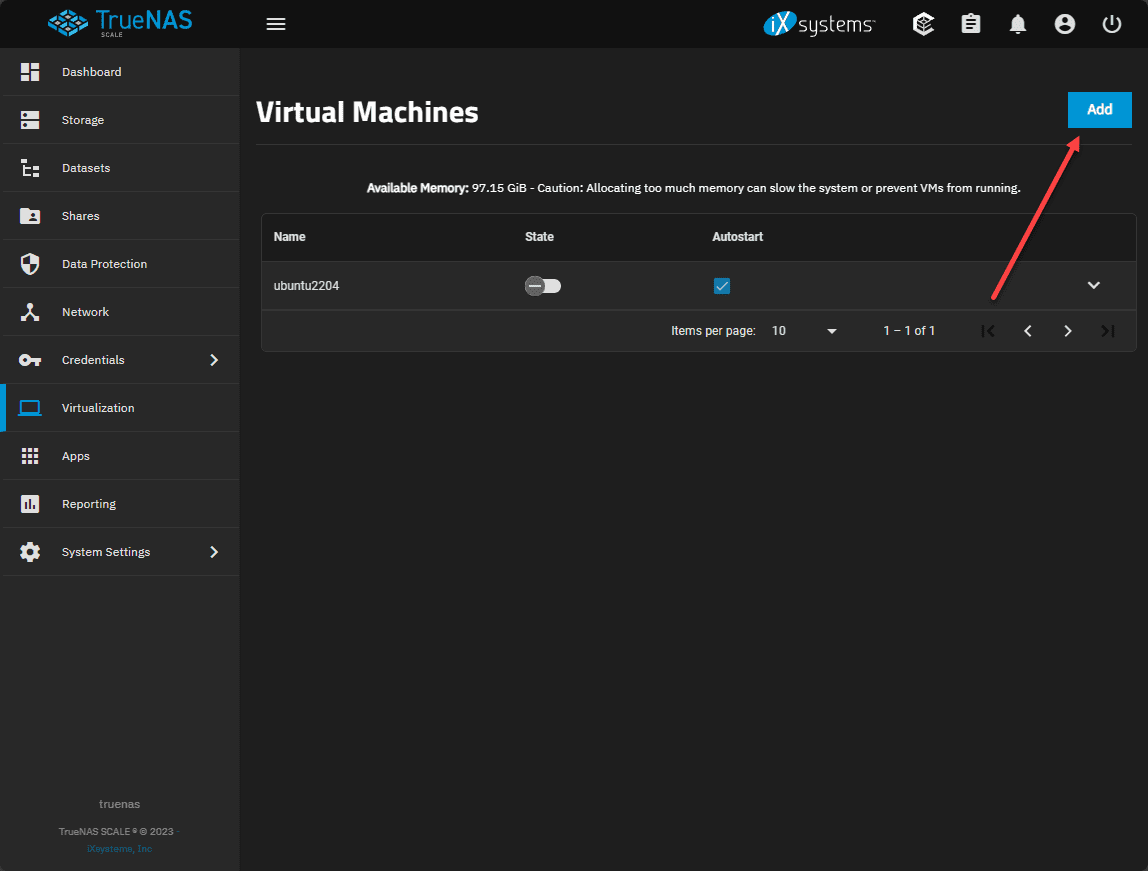This screenshot has width=1148, height=871.
Task: Open the notifications bell icon
Action: tap(1018, 24)
